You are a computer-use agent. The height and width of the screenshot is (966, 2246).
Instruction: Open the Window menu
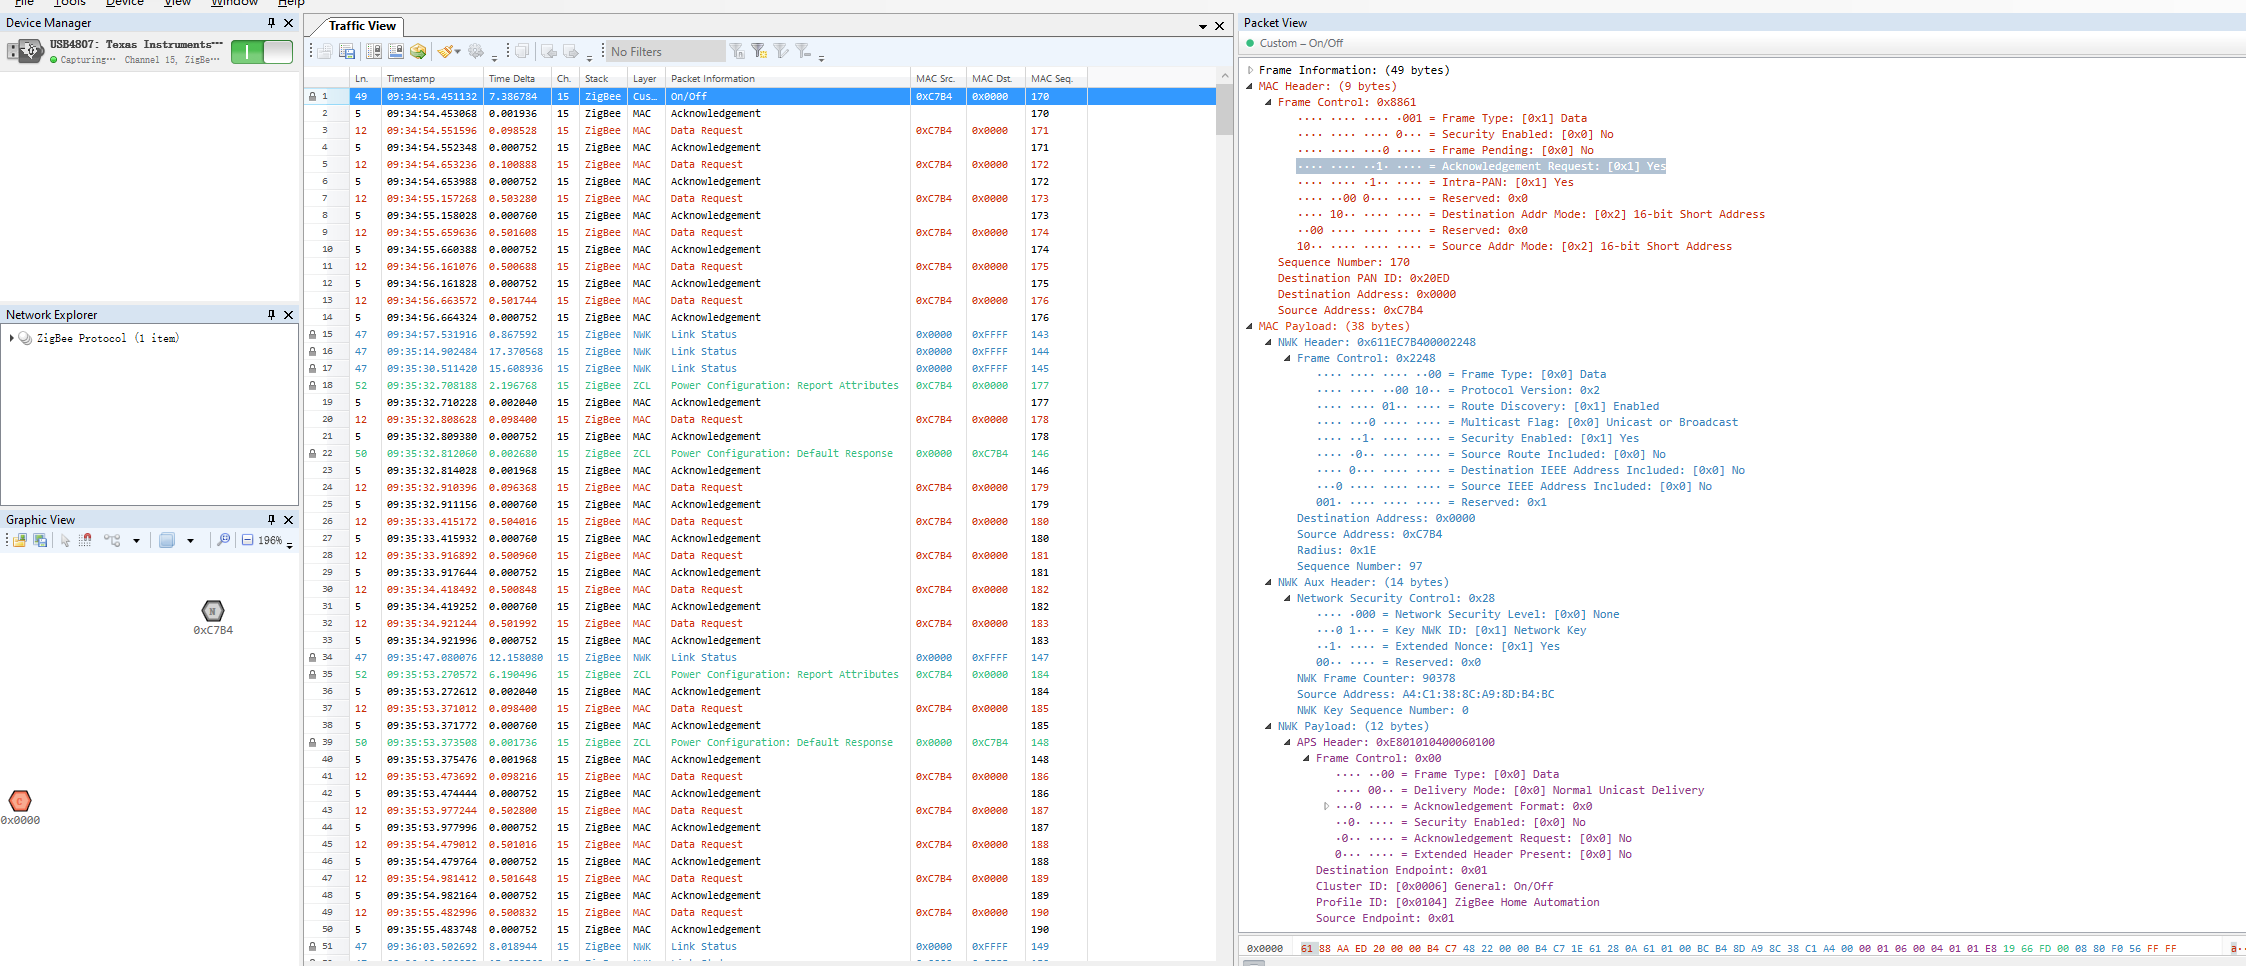235,3
